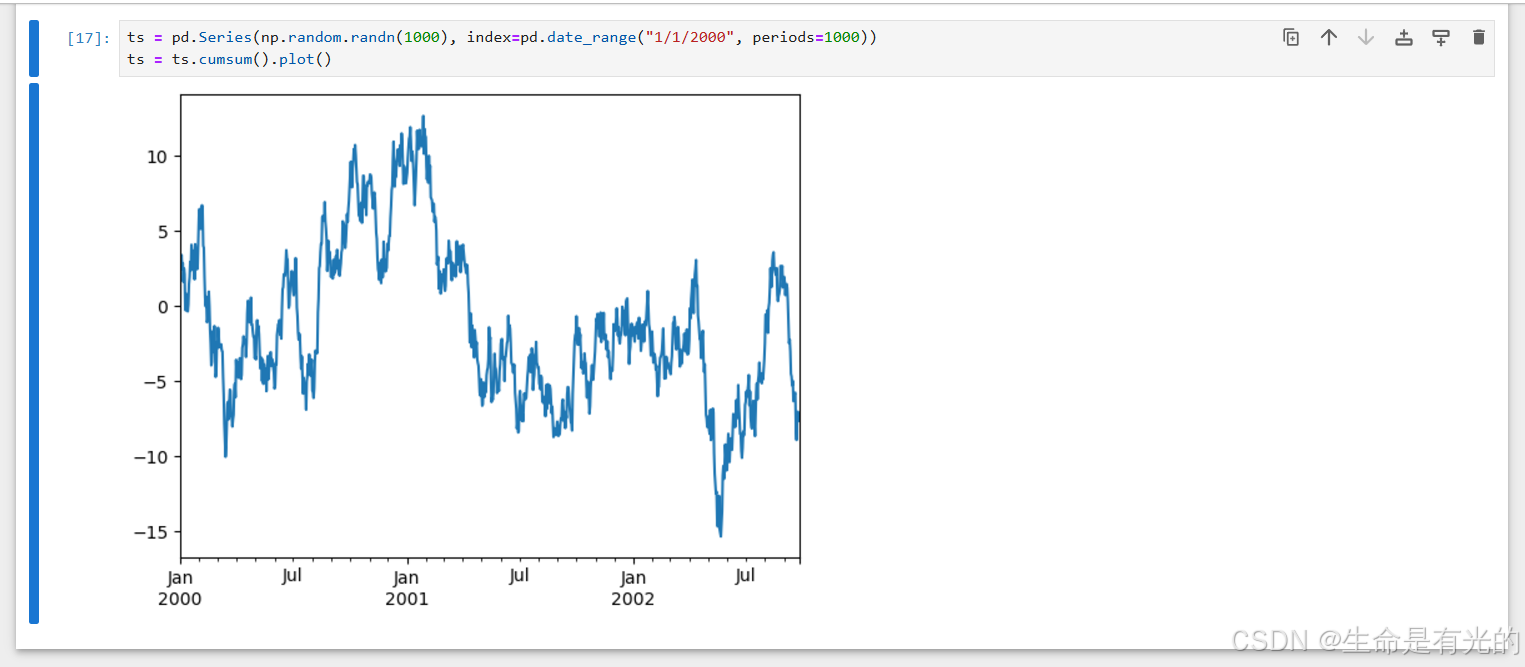
Task: Delete this cell with the trash icon
Action: [1479, 38]
